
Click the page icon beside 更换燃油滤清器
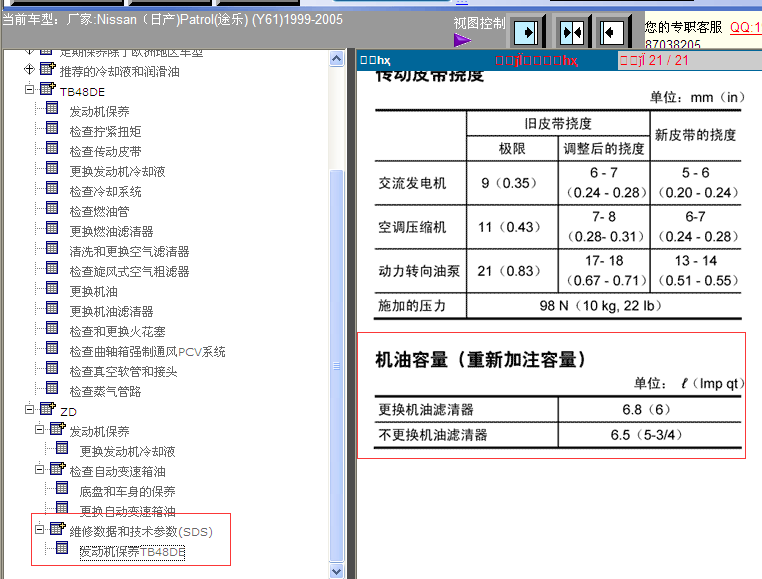click(52, 228)
